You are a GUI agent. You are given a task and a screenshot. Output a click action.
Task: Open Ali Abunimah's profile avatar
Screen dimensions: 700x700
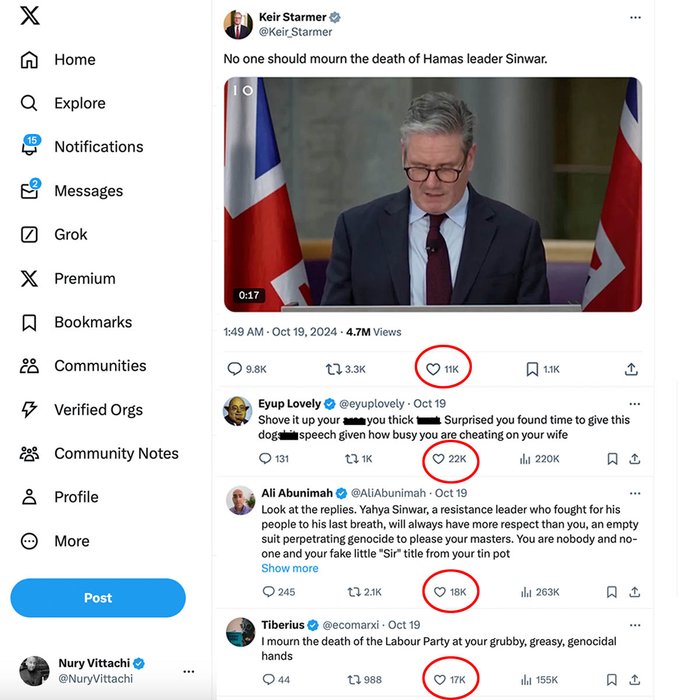click(240, 499)
